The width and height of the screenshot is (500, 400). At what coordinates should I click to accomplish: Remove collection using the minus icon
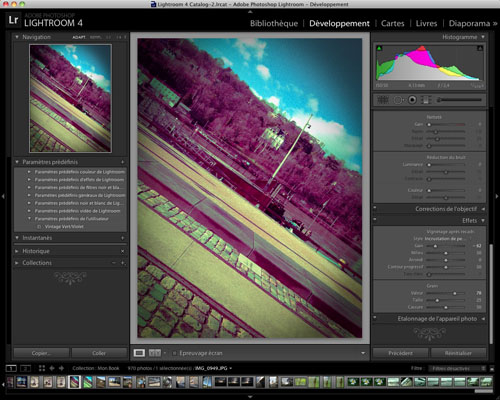[114, 263]
